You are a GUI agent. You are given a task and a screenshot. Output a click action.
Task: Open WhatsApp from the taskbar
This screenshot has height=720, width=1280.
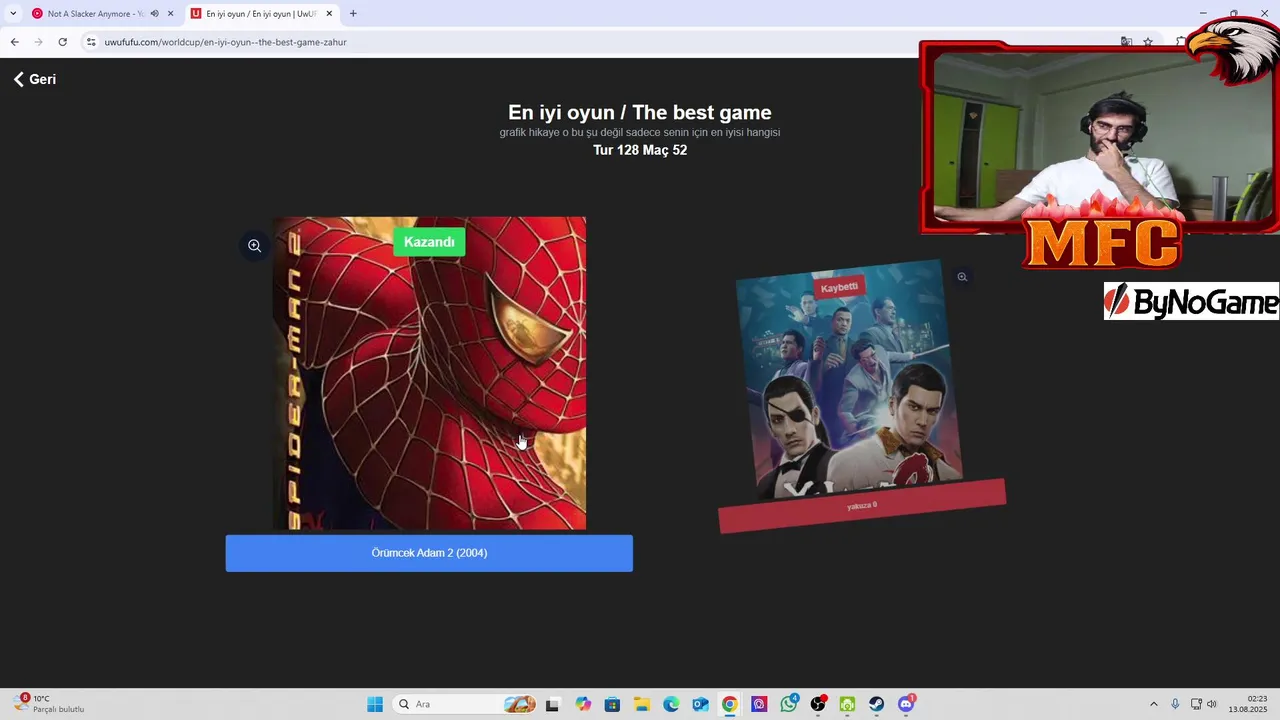point(789,704)
